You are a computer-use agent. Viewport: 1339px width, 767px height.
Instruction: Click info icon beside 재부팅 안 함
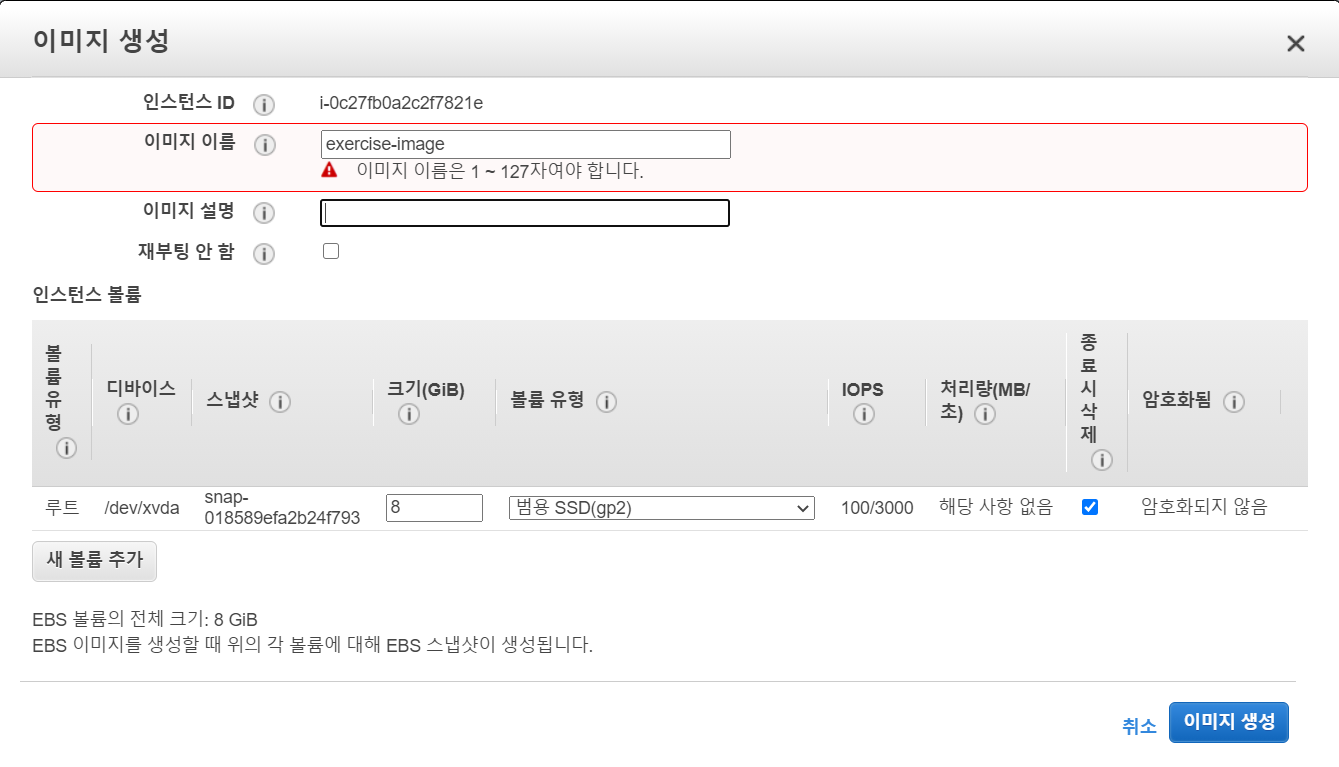click(264, 254)
